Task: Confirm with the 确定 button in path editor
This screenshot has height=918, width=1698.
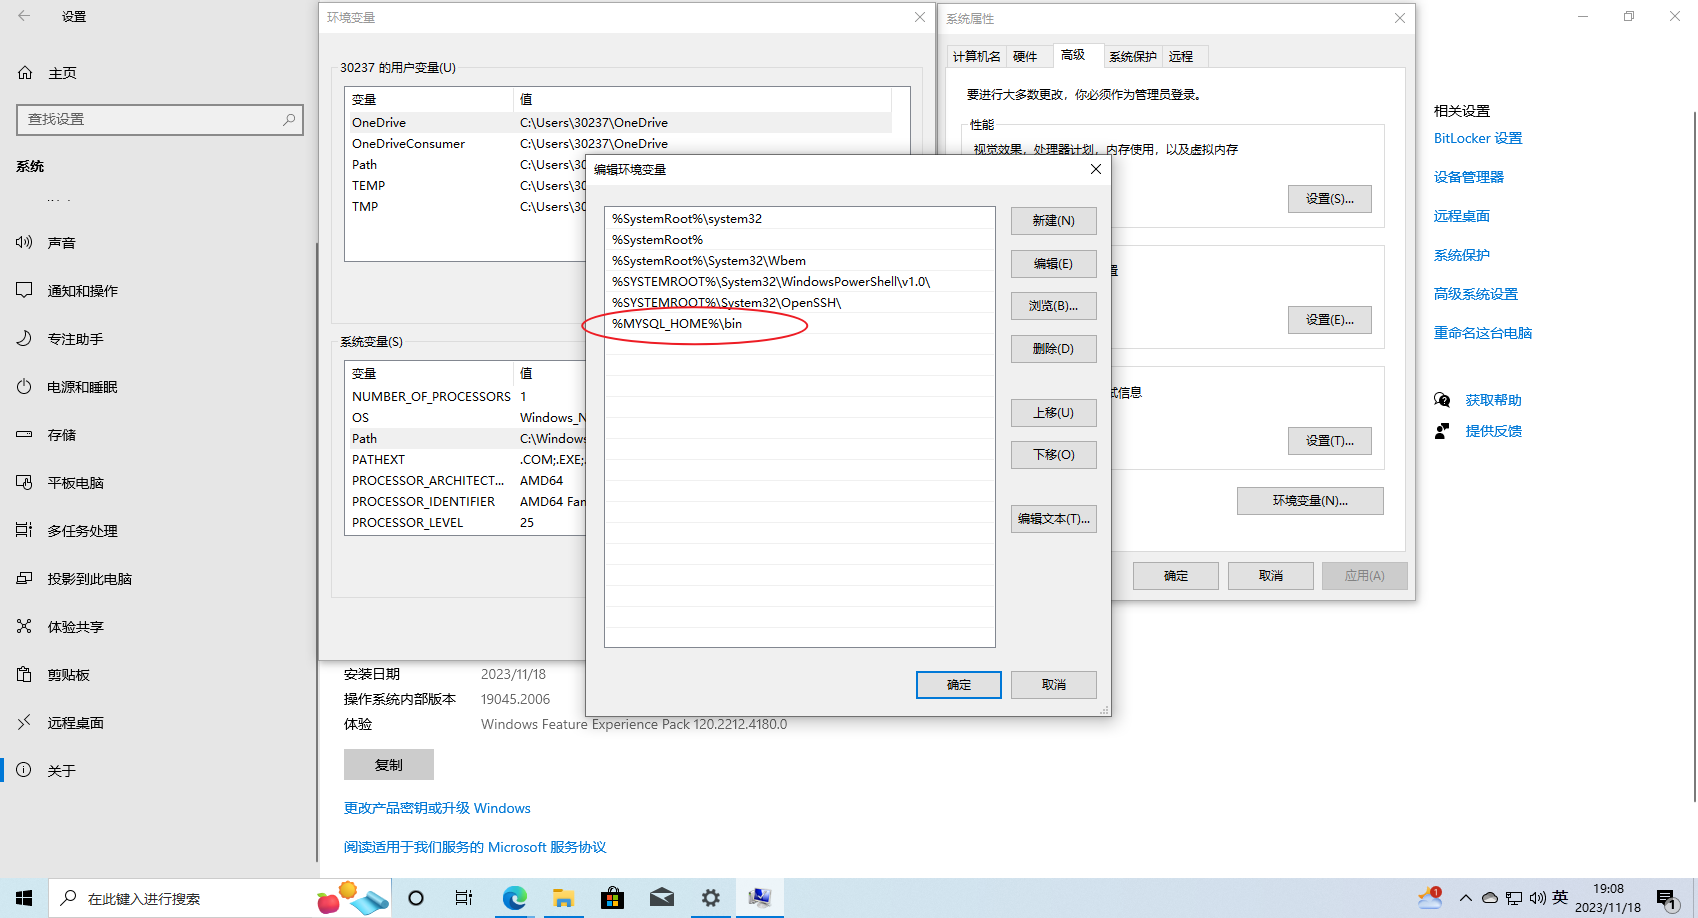Action: click(x=958, y=684)
